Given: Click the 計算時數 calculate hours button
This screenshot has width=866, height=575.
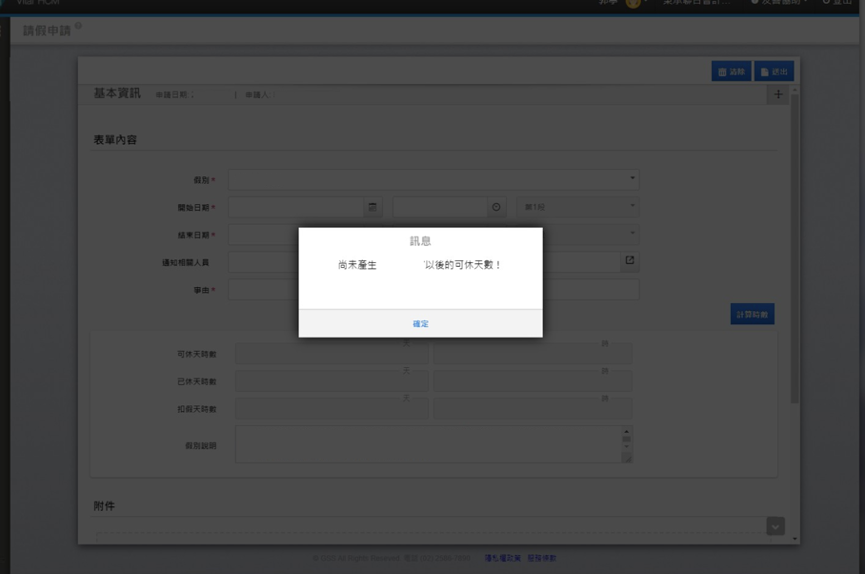Looking at the screenshot, I should coord(752,314).
